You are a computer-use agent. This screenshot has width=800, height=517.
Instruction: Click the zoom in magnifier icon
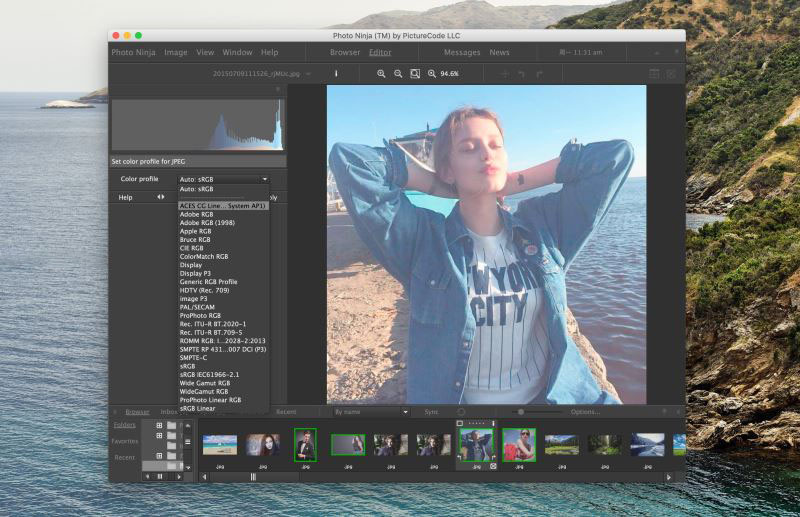click(x=381, y=73)
